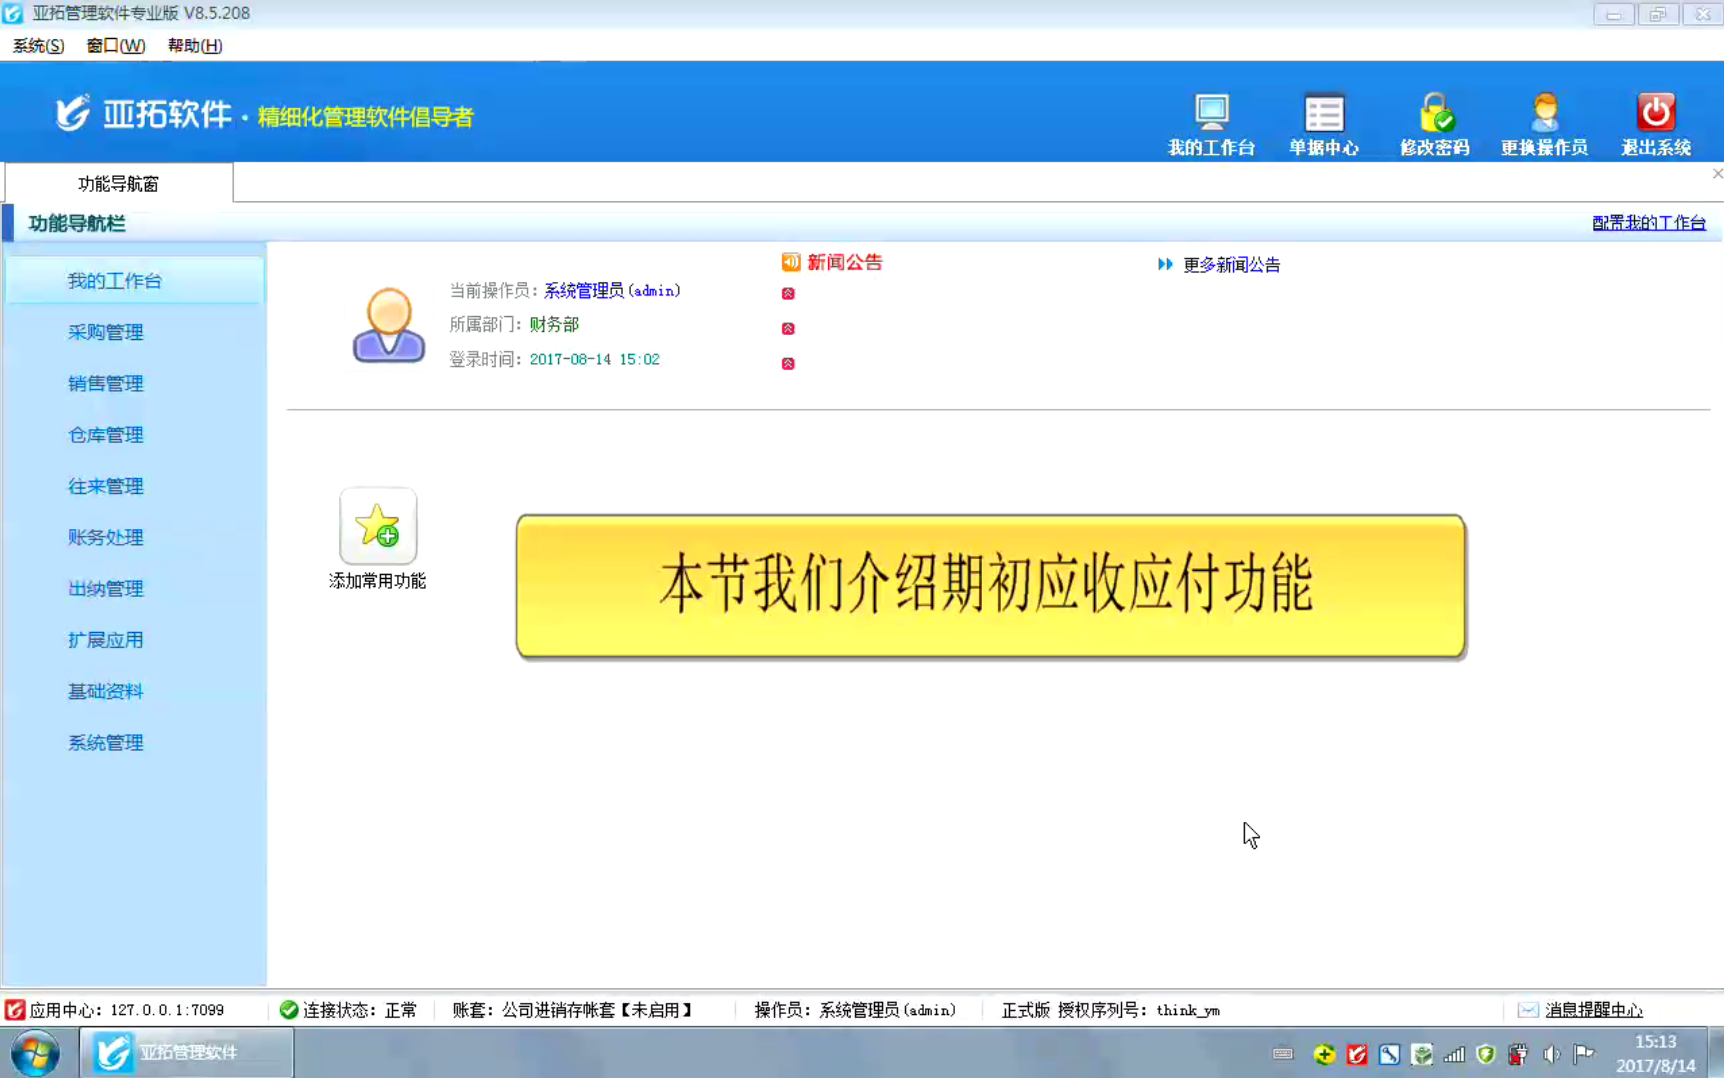Expand the 销售管理 navigation section
This screenshot has height=1078, width=1724.
105,384
